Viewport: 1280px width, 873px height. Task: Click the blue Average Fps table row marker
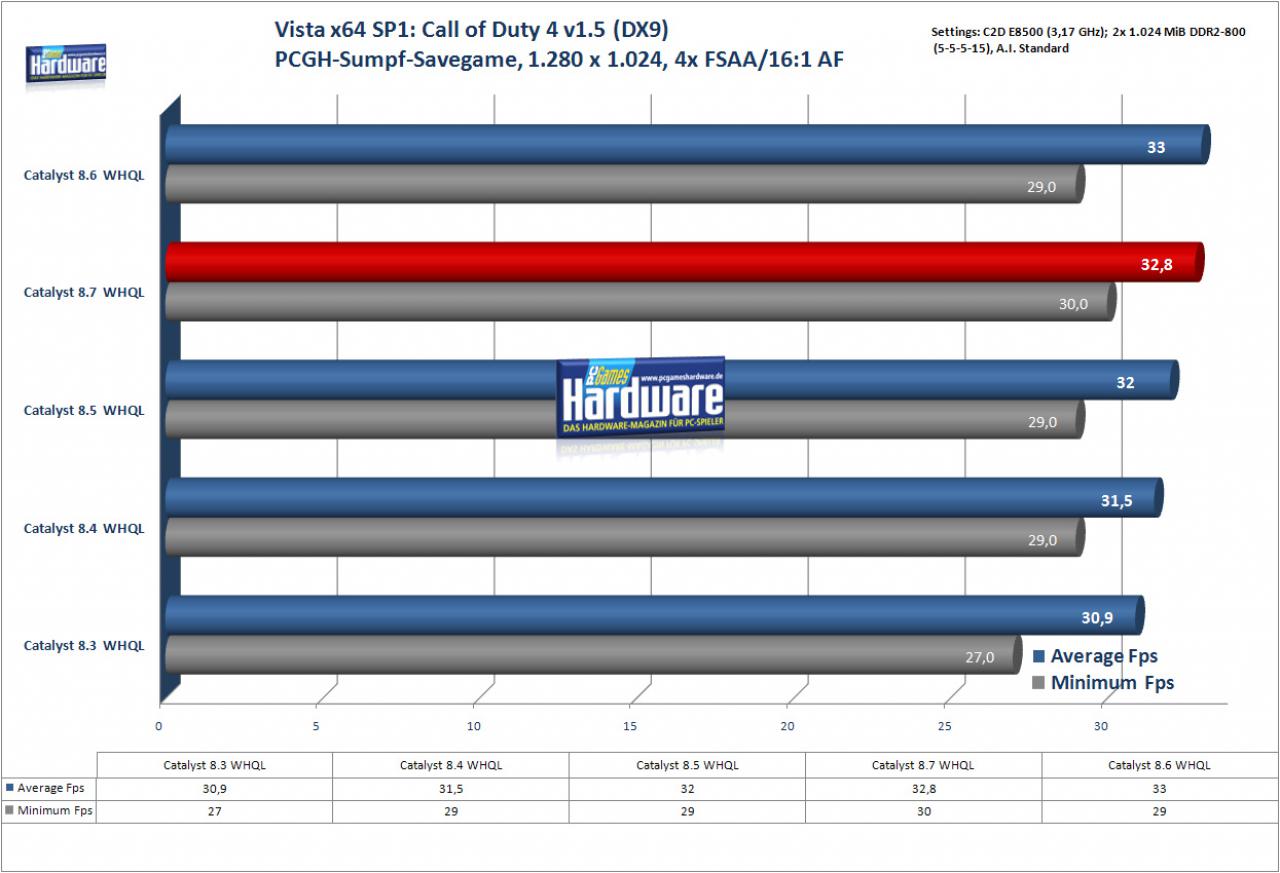click(x=10, y=788)
